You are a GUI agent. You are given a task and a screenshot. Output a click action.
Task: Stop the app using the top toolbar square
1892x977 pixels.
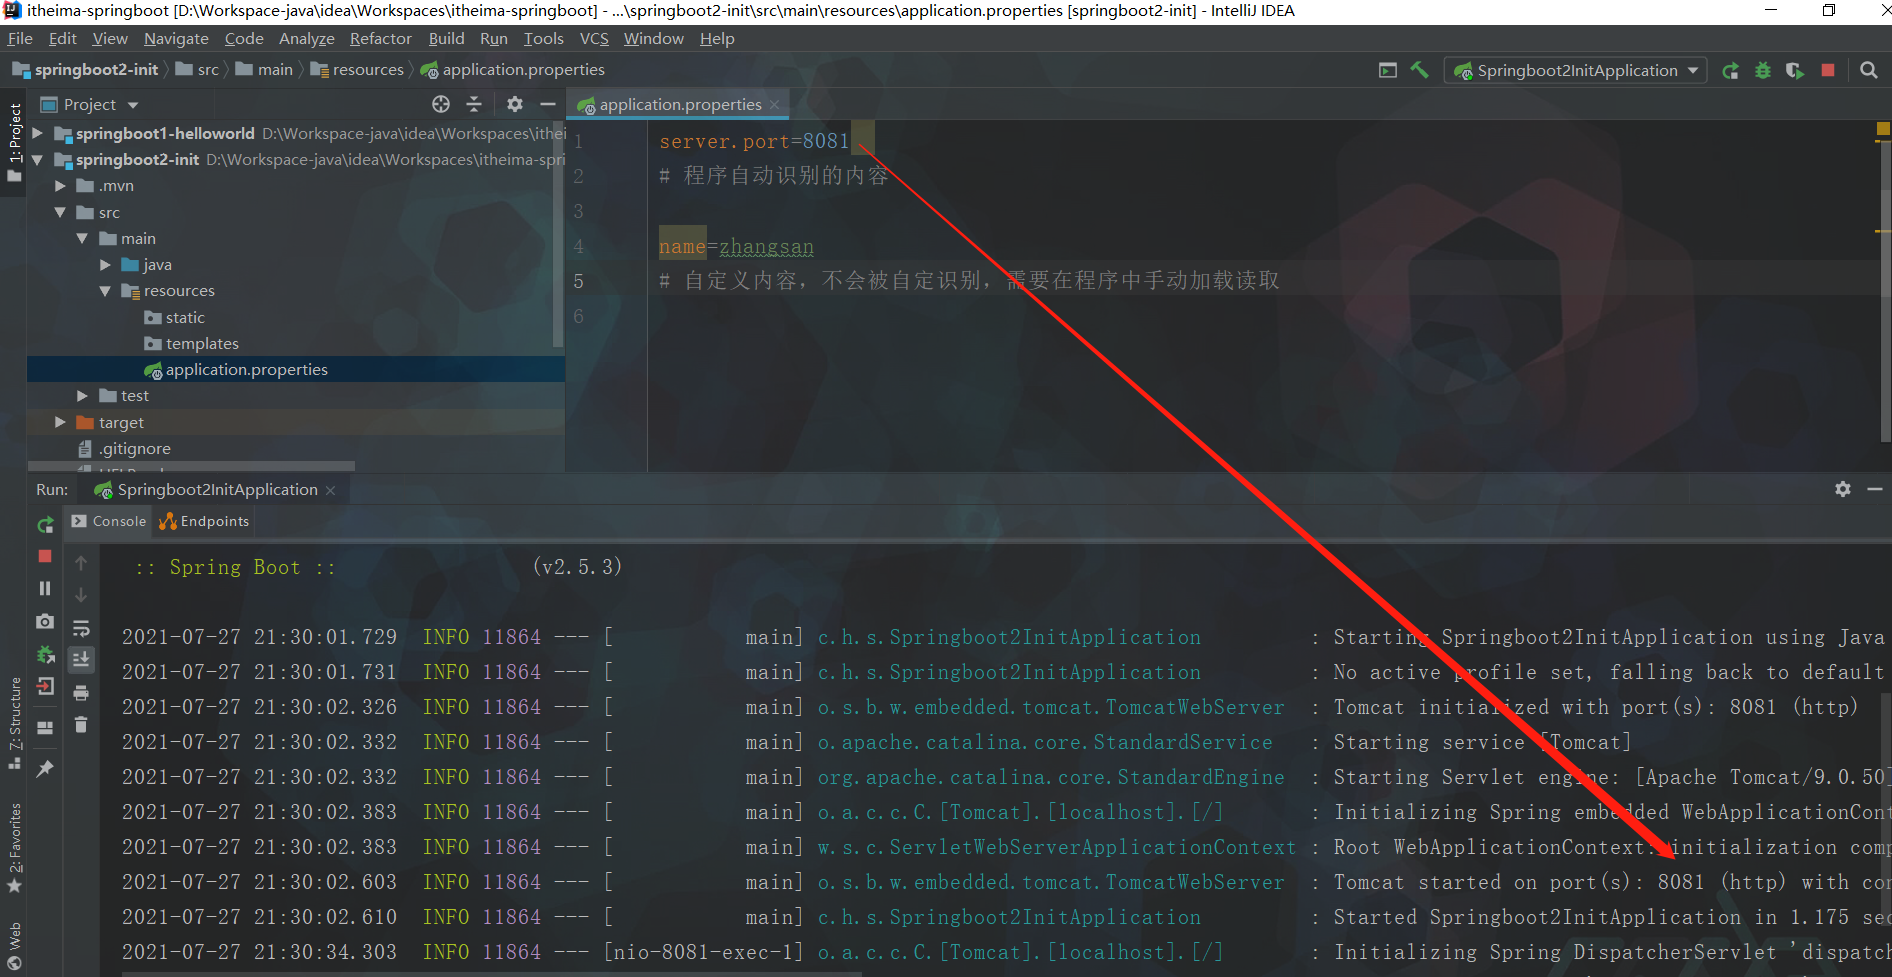point(1828,70)
